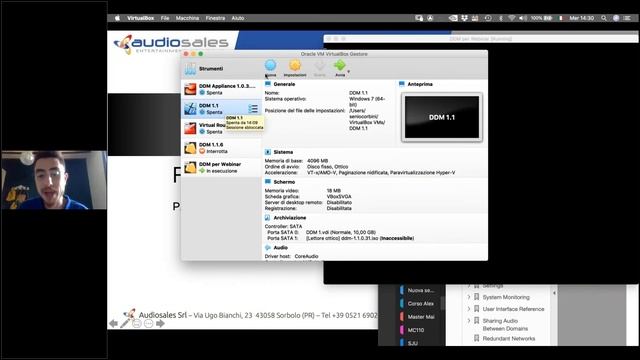Screen dimensions: 640x360
Task: Click the Schermo section header
Action: coord(284,182)
